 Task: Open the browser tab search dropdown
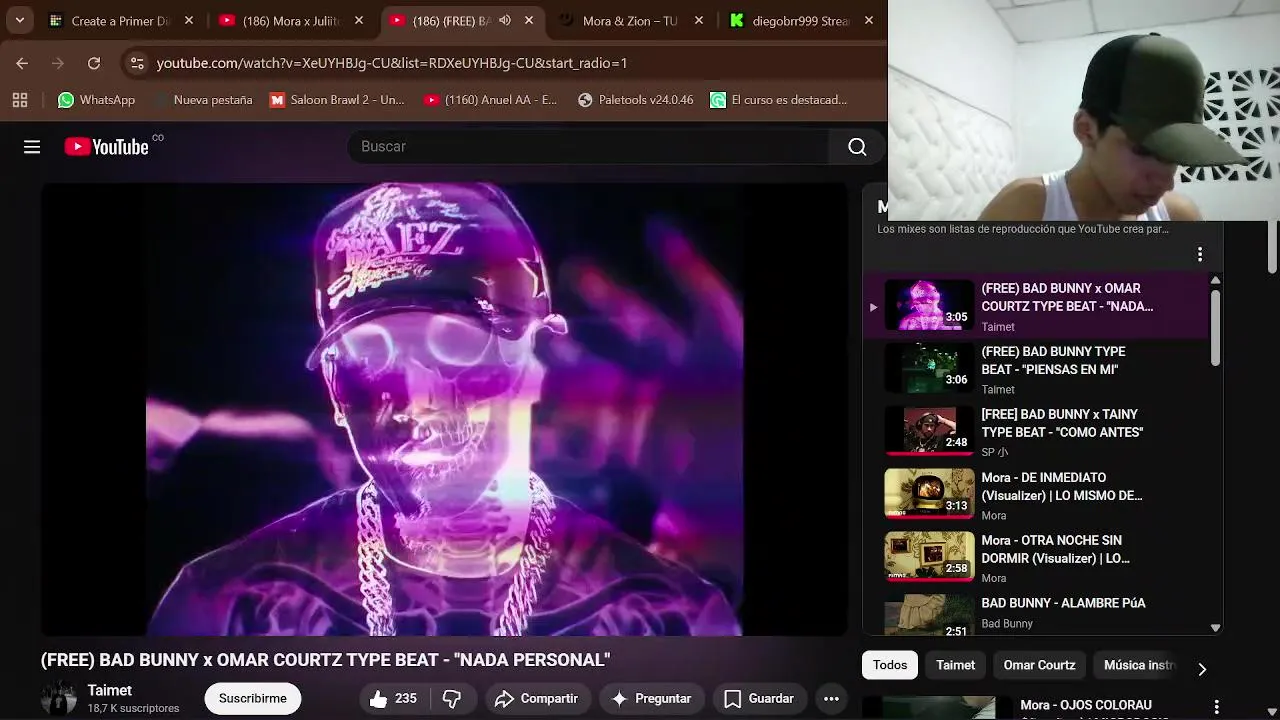pos(19,20)
